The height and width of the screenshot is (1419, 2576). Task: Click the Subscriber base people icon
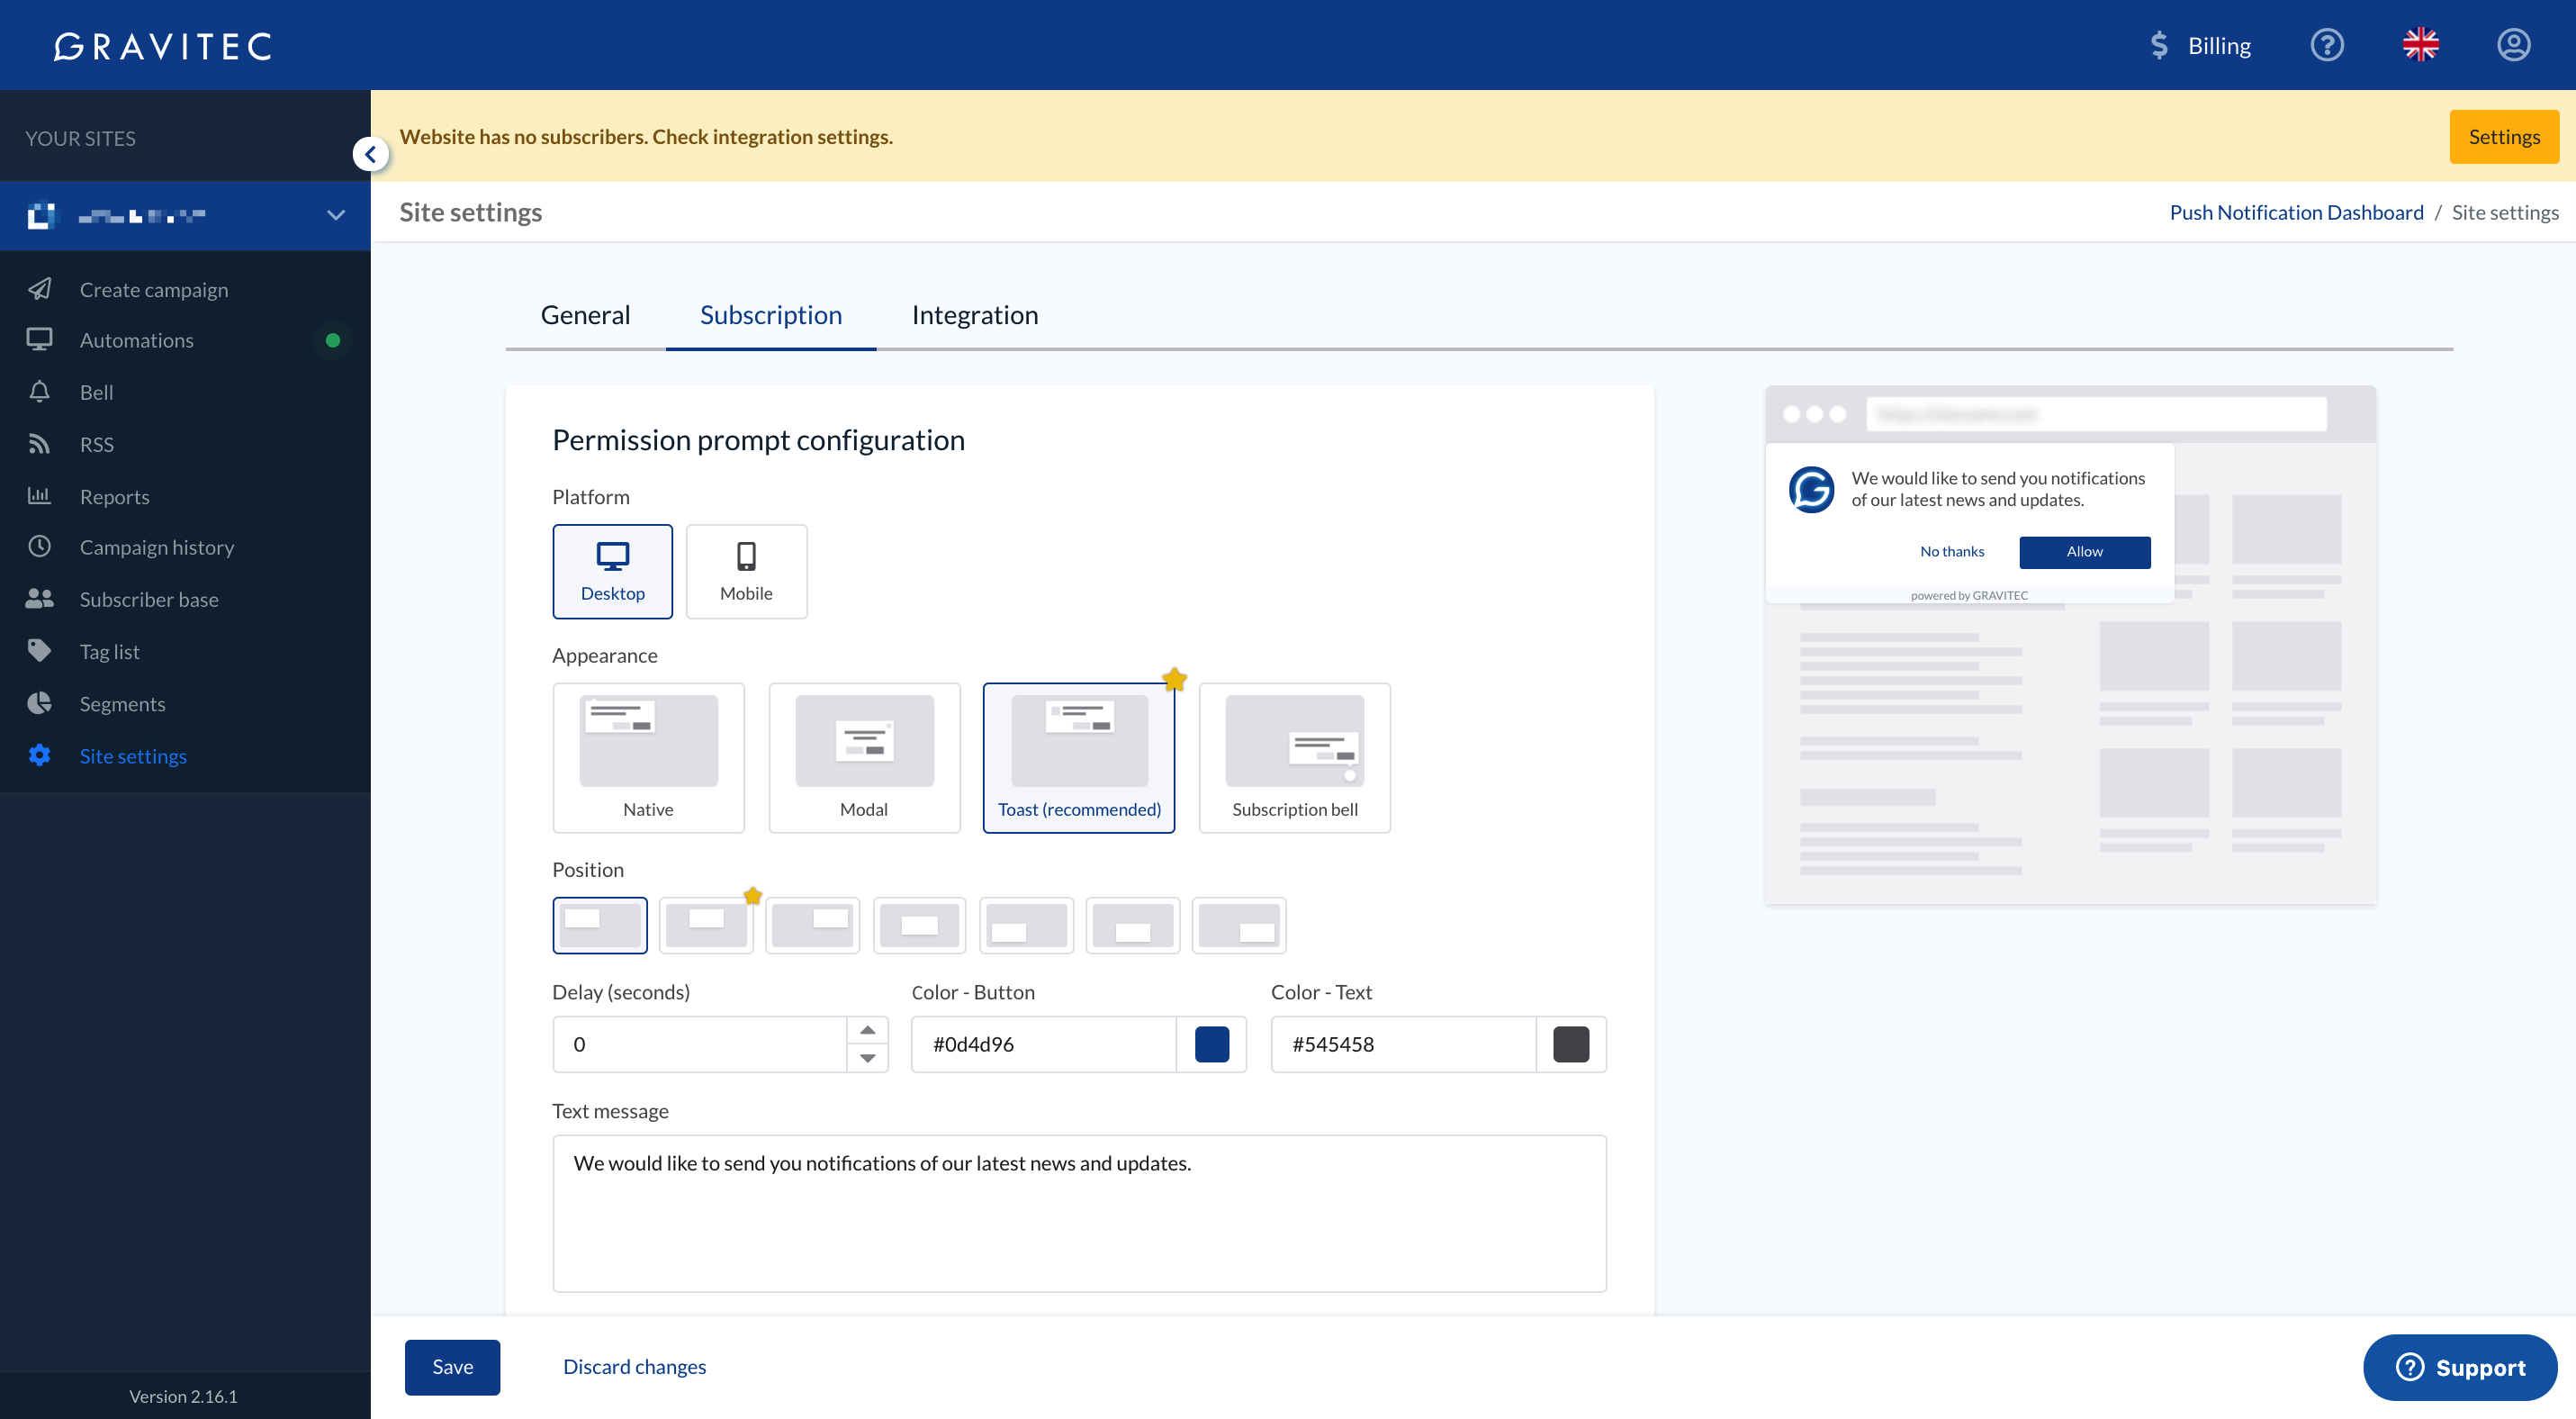(39, 599)
